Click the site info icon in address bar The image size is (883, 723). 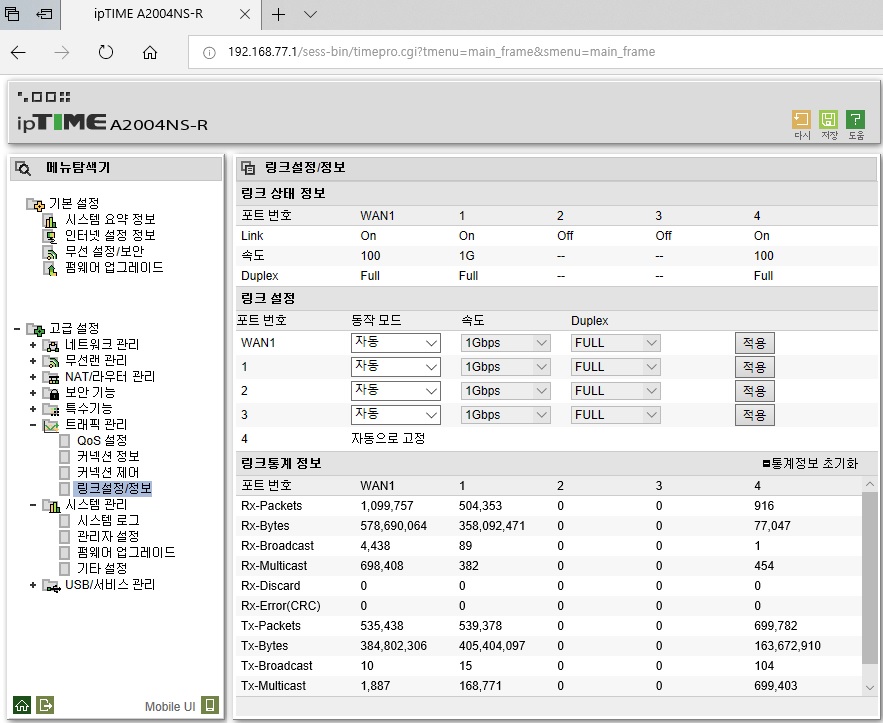click(209, 52)
